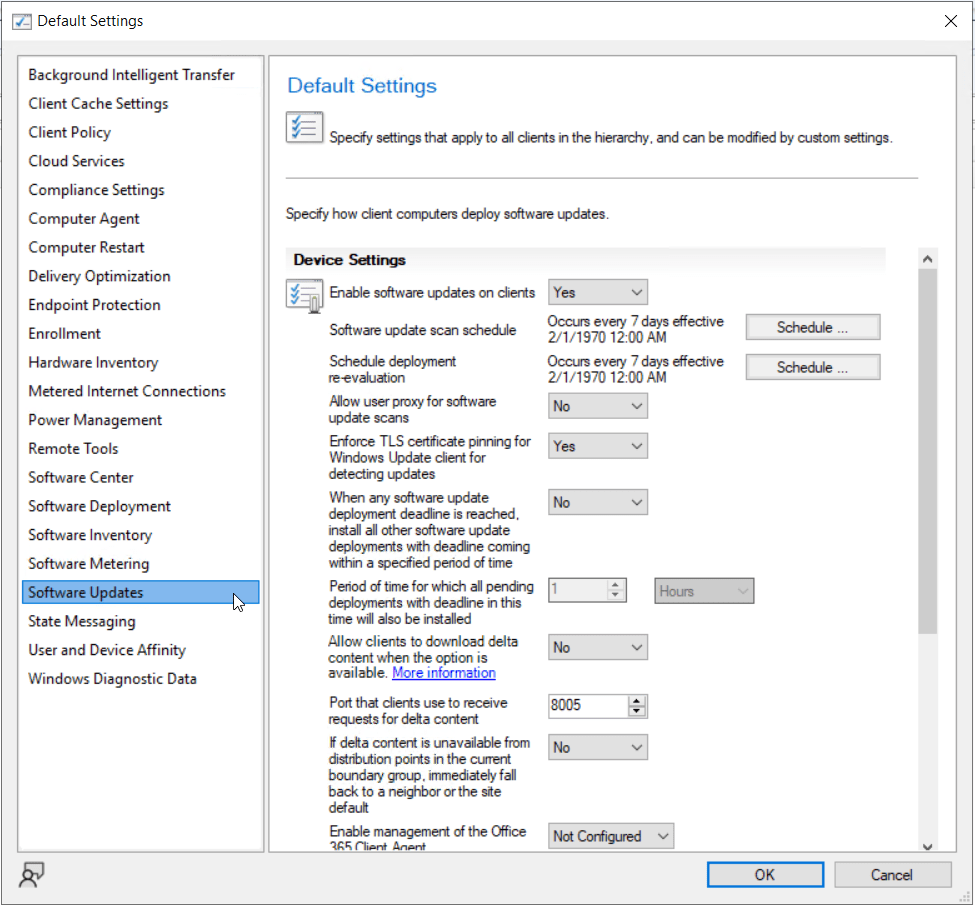Click the Device Settings checklist lock icon
The width and height of the screenshot is (975, 906).
304,295
